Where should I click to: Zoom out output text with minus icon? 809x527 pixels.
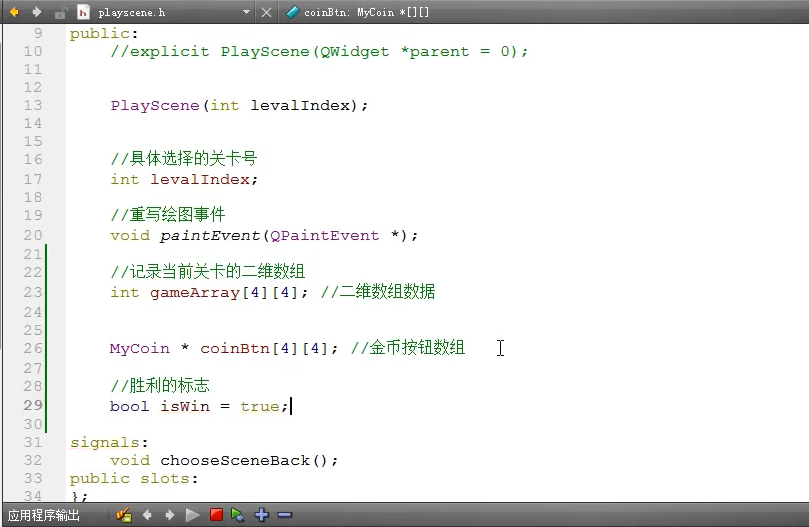[285, 515]
